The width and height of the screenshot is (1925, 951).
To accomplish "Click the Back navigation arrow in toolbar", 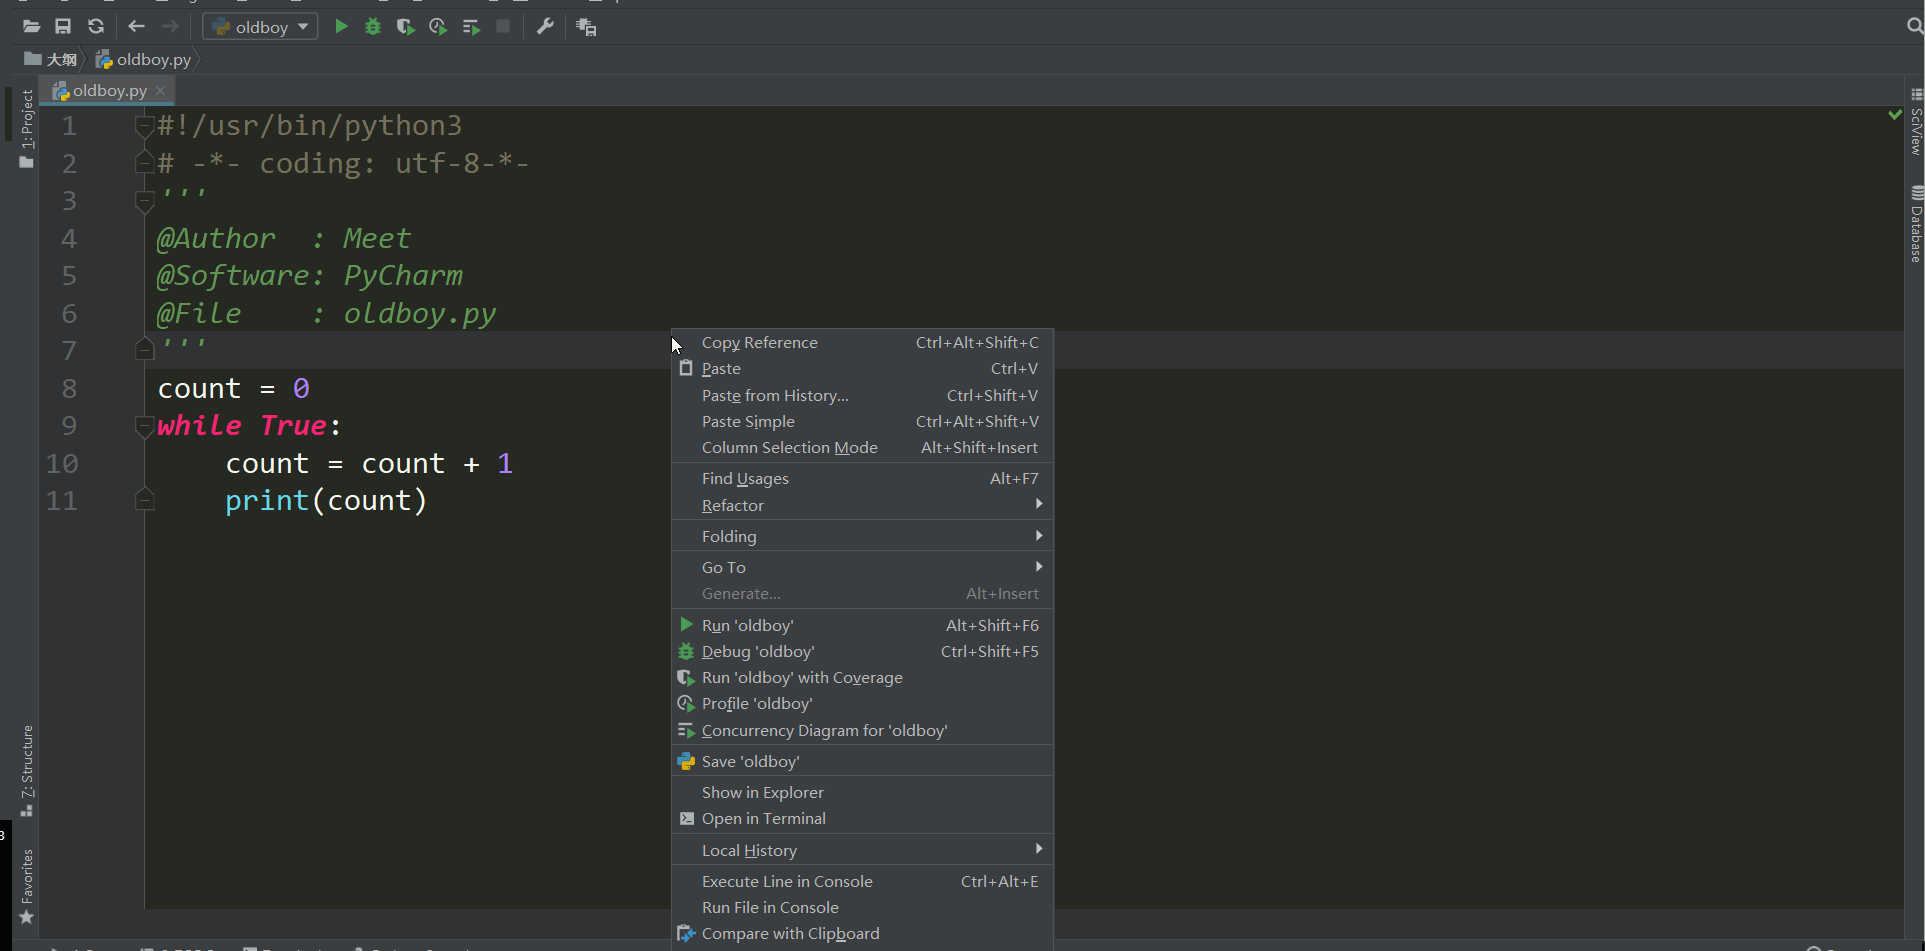I will (137, 27).
